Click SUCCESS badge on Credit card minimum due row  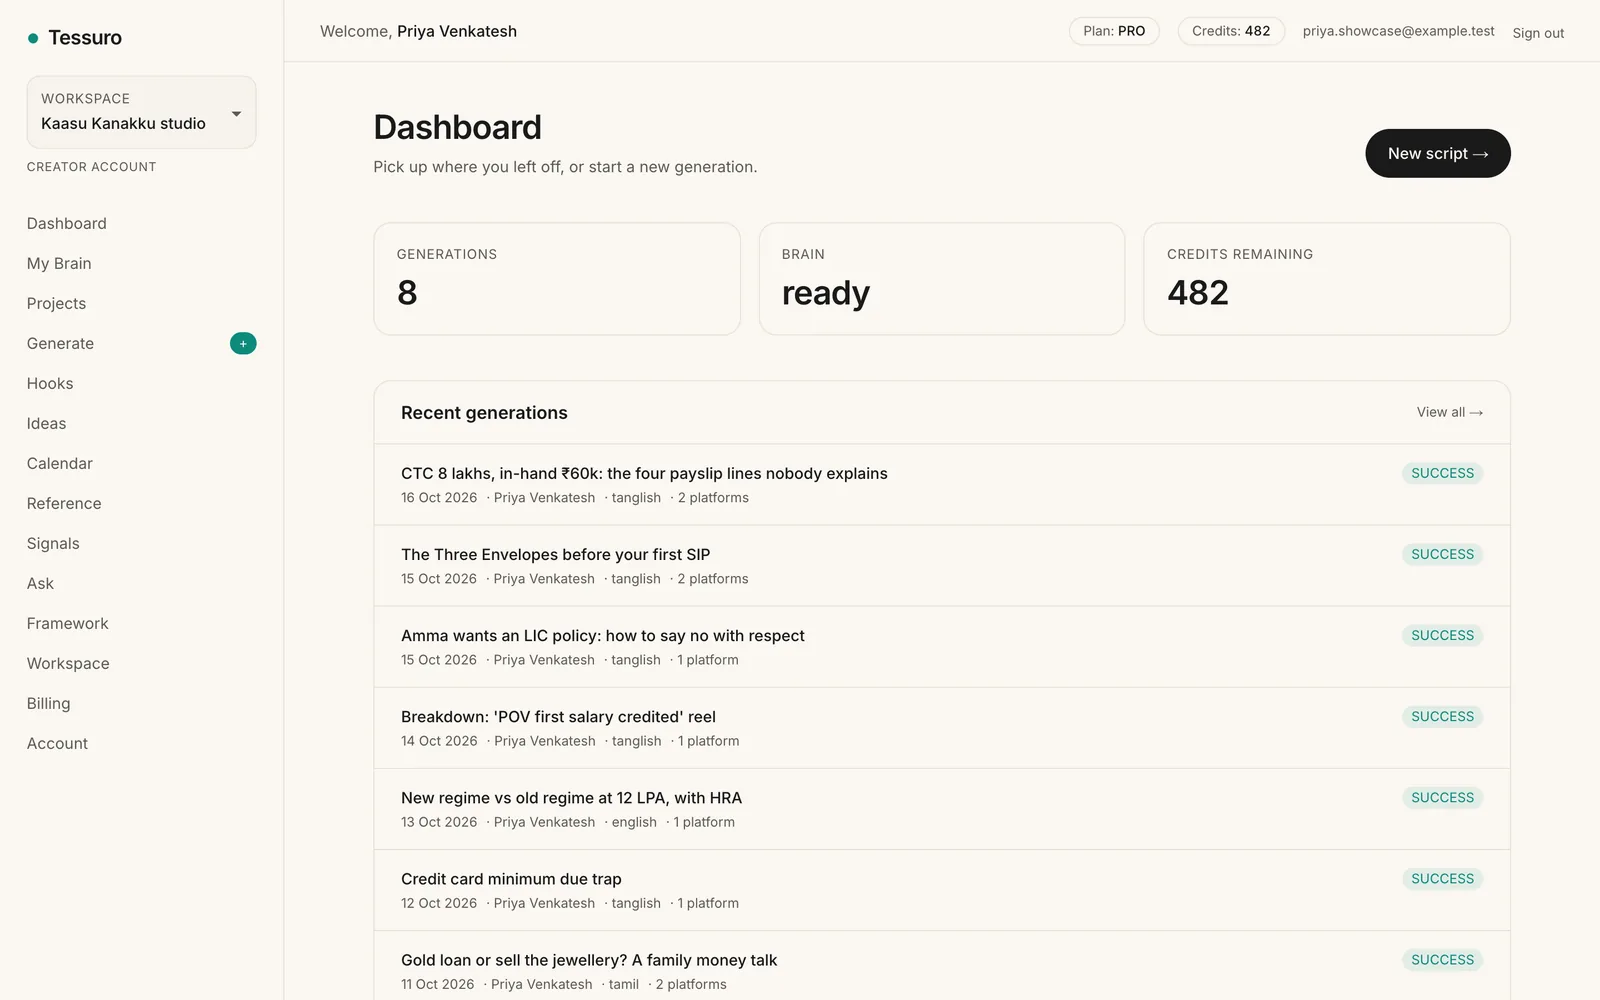[x=1442, y=879]
